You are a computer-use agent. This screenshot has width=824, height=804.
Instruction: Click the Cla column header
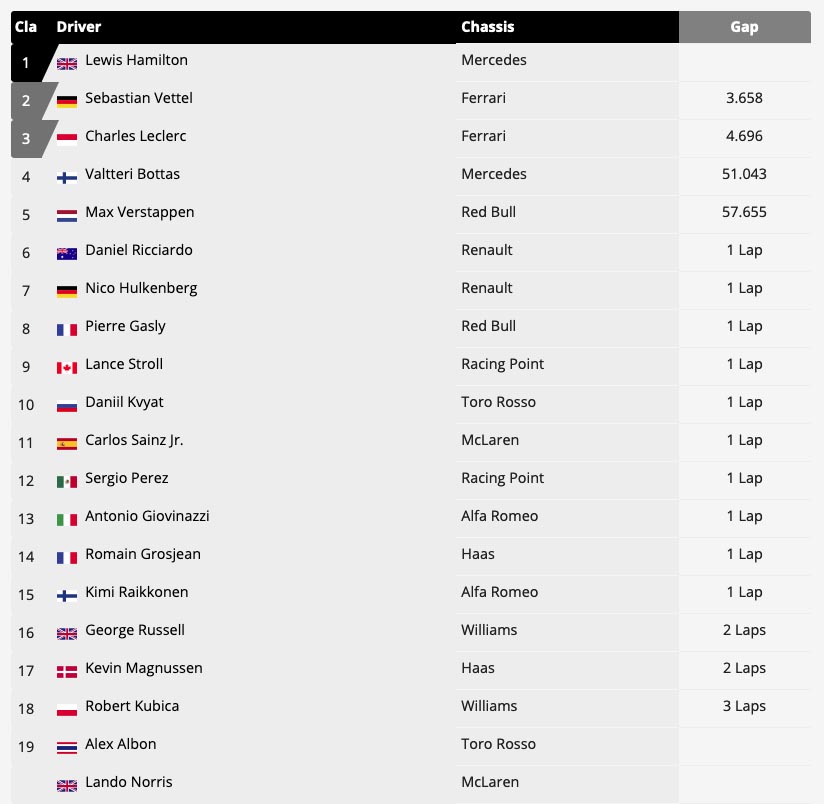(26, 27)
